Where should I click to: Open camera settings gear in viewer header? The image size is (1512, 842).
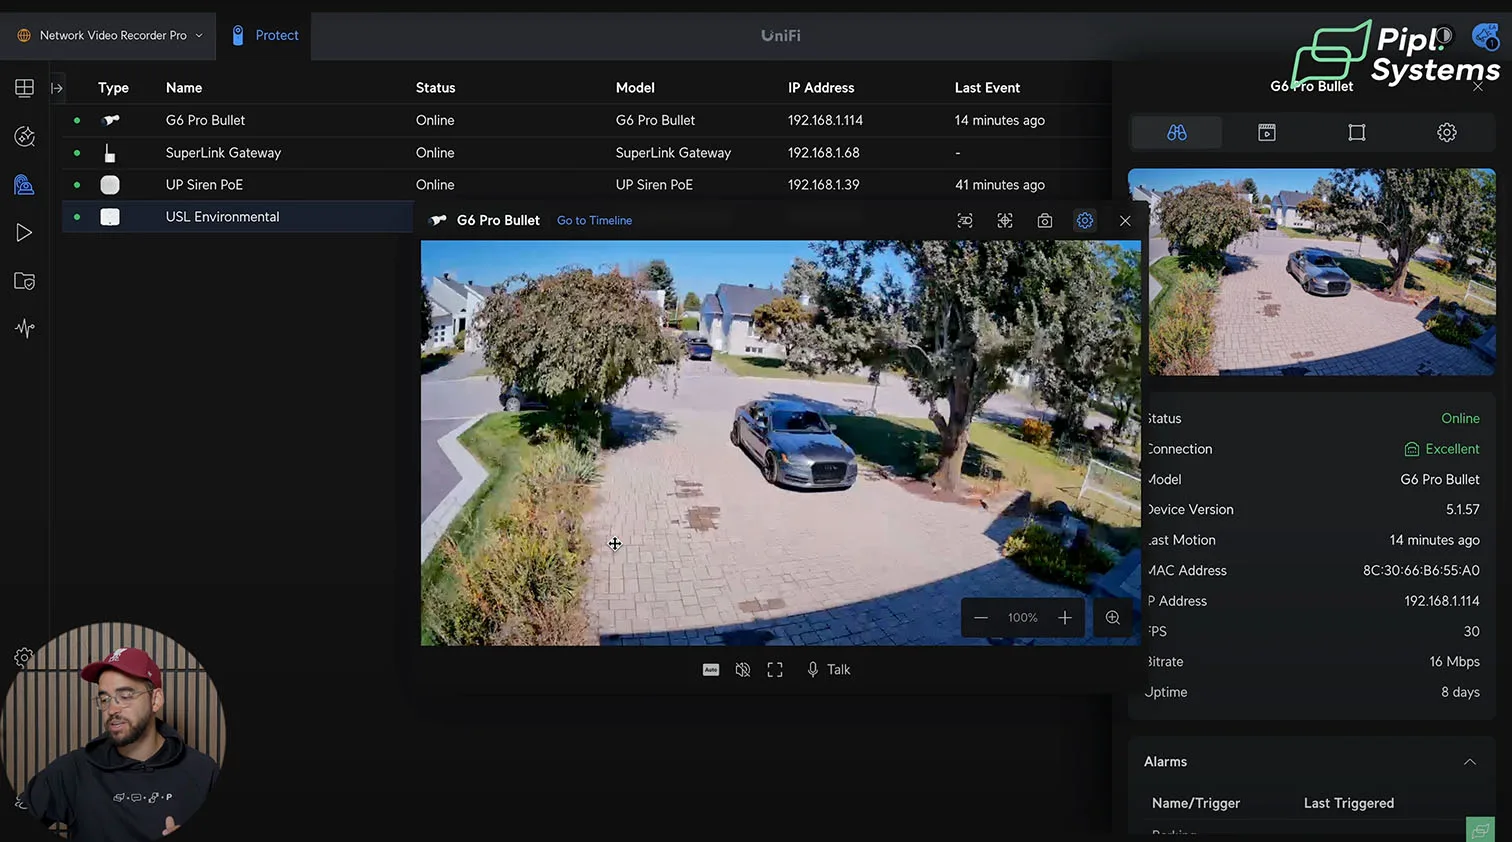[x=1085, y=221]
